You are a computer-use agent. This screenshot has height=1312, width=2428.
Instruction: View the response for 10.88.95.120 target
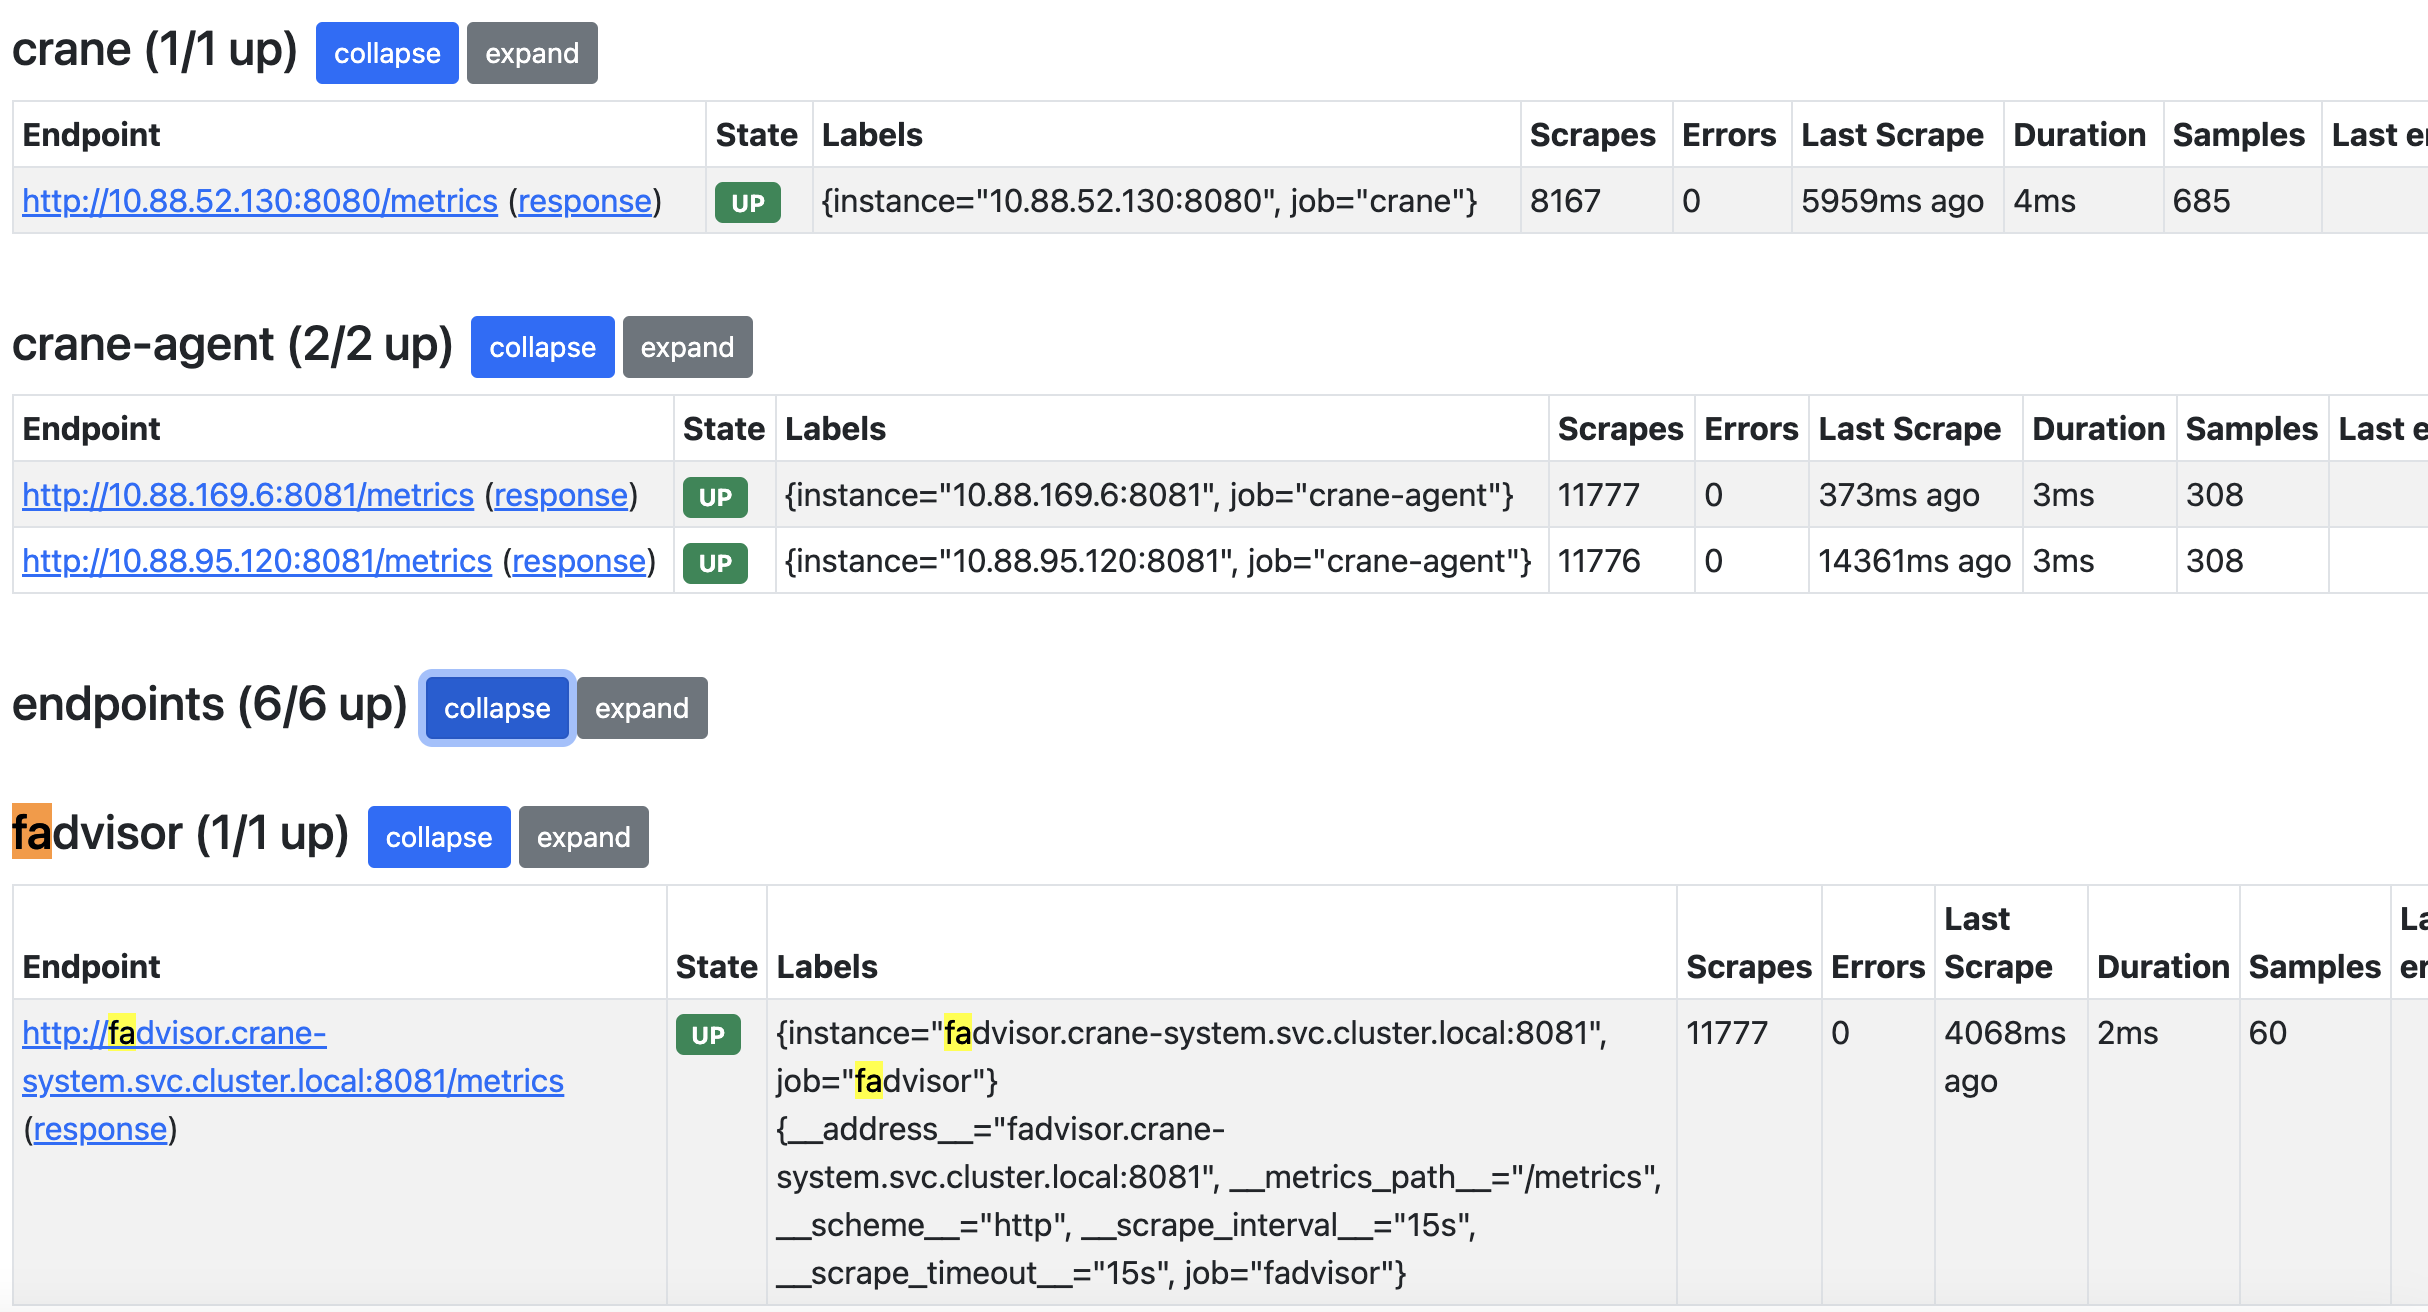click(577, 560)
